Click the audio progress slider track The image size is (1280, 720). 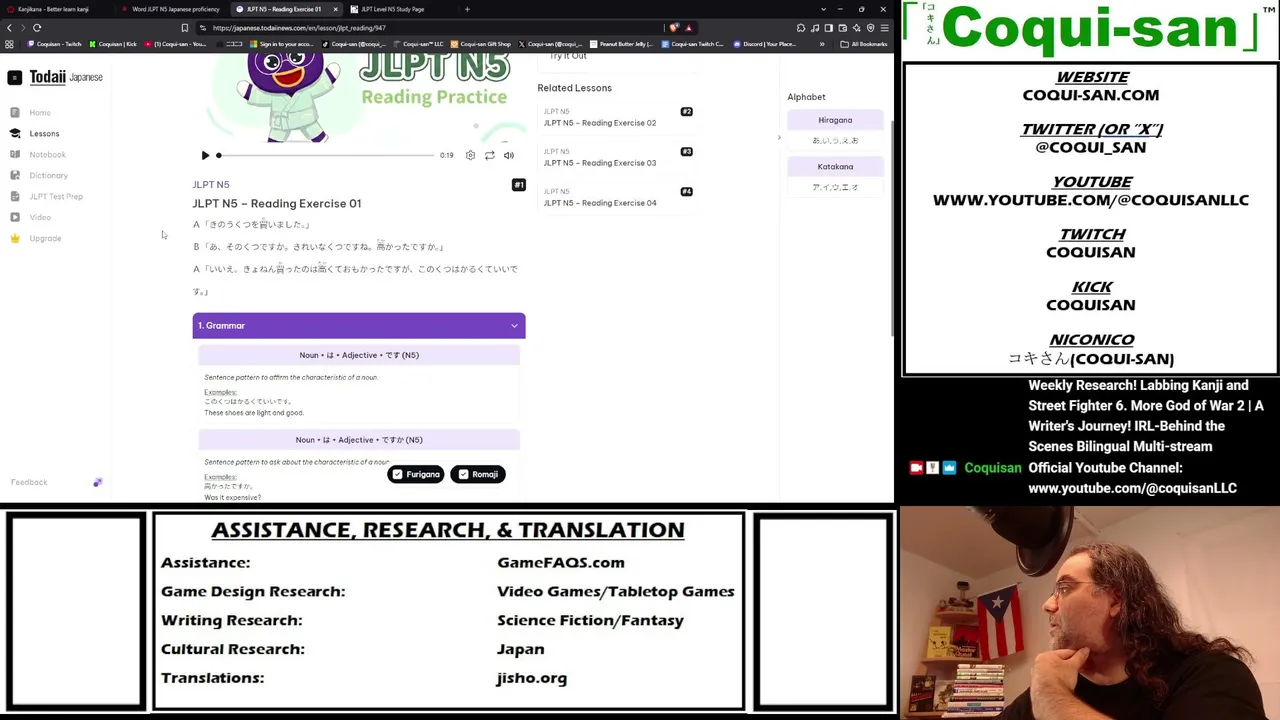click(x=326, y=155)
